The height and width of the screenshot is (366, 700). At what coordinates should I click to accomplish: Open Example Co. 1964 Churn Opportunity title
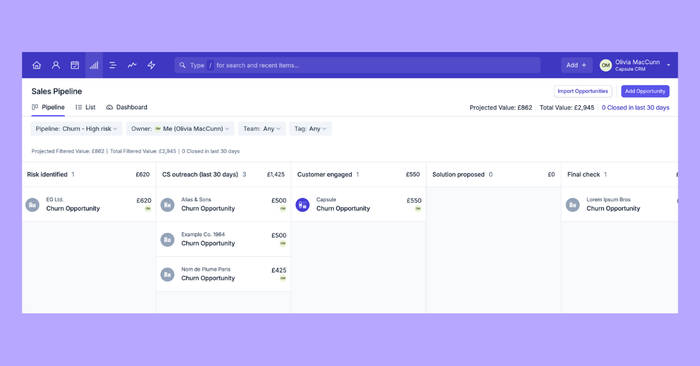(x=208, y=243)
